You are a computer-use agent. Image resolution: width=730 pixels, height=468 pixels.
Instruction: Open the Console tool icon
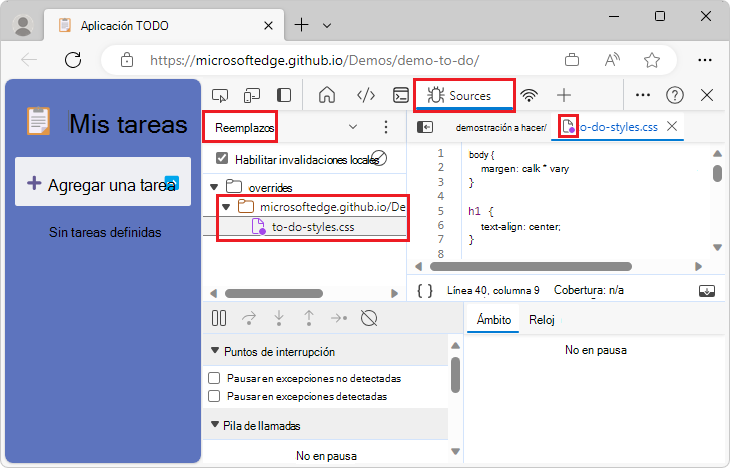(401, 95)
